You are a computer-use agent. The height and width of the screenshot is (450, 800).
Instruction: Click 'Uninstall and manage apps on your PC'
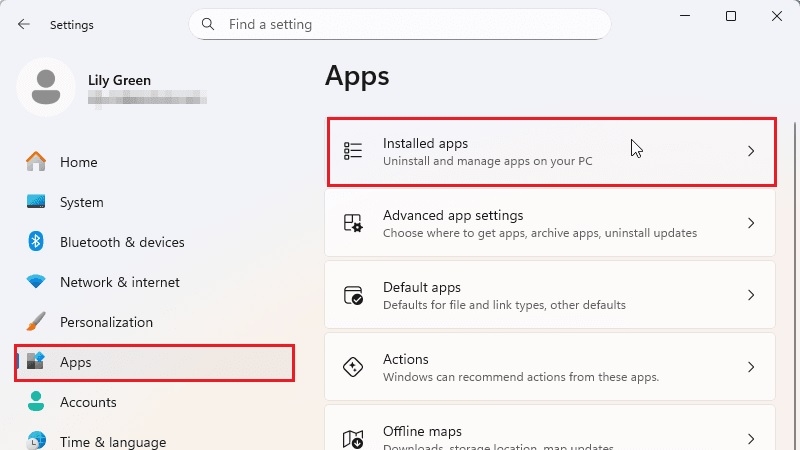tap(488, 161)
